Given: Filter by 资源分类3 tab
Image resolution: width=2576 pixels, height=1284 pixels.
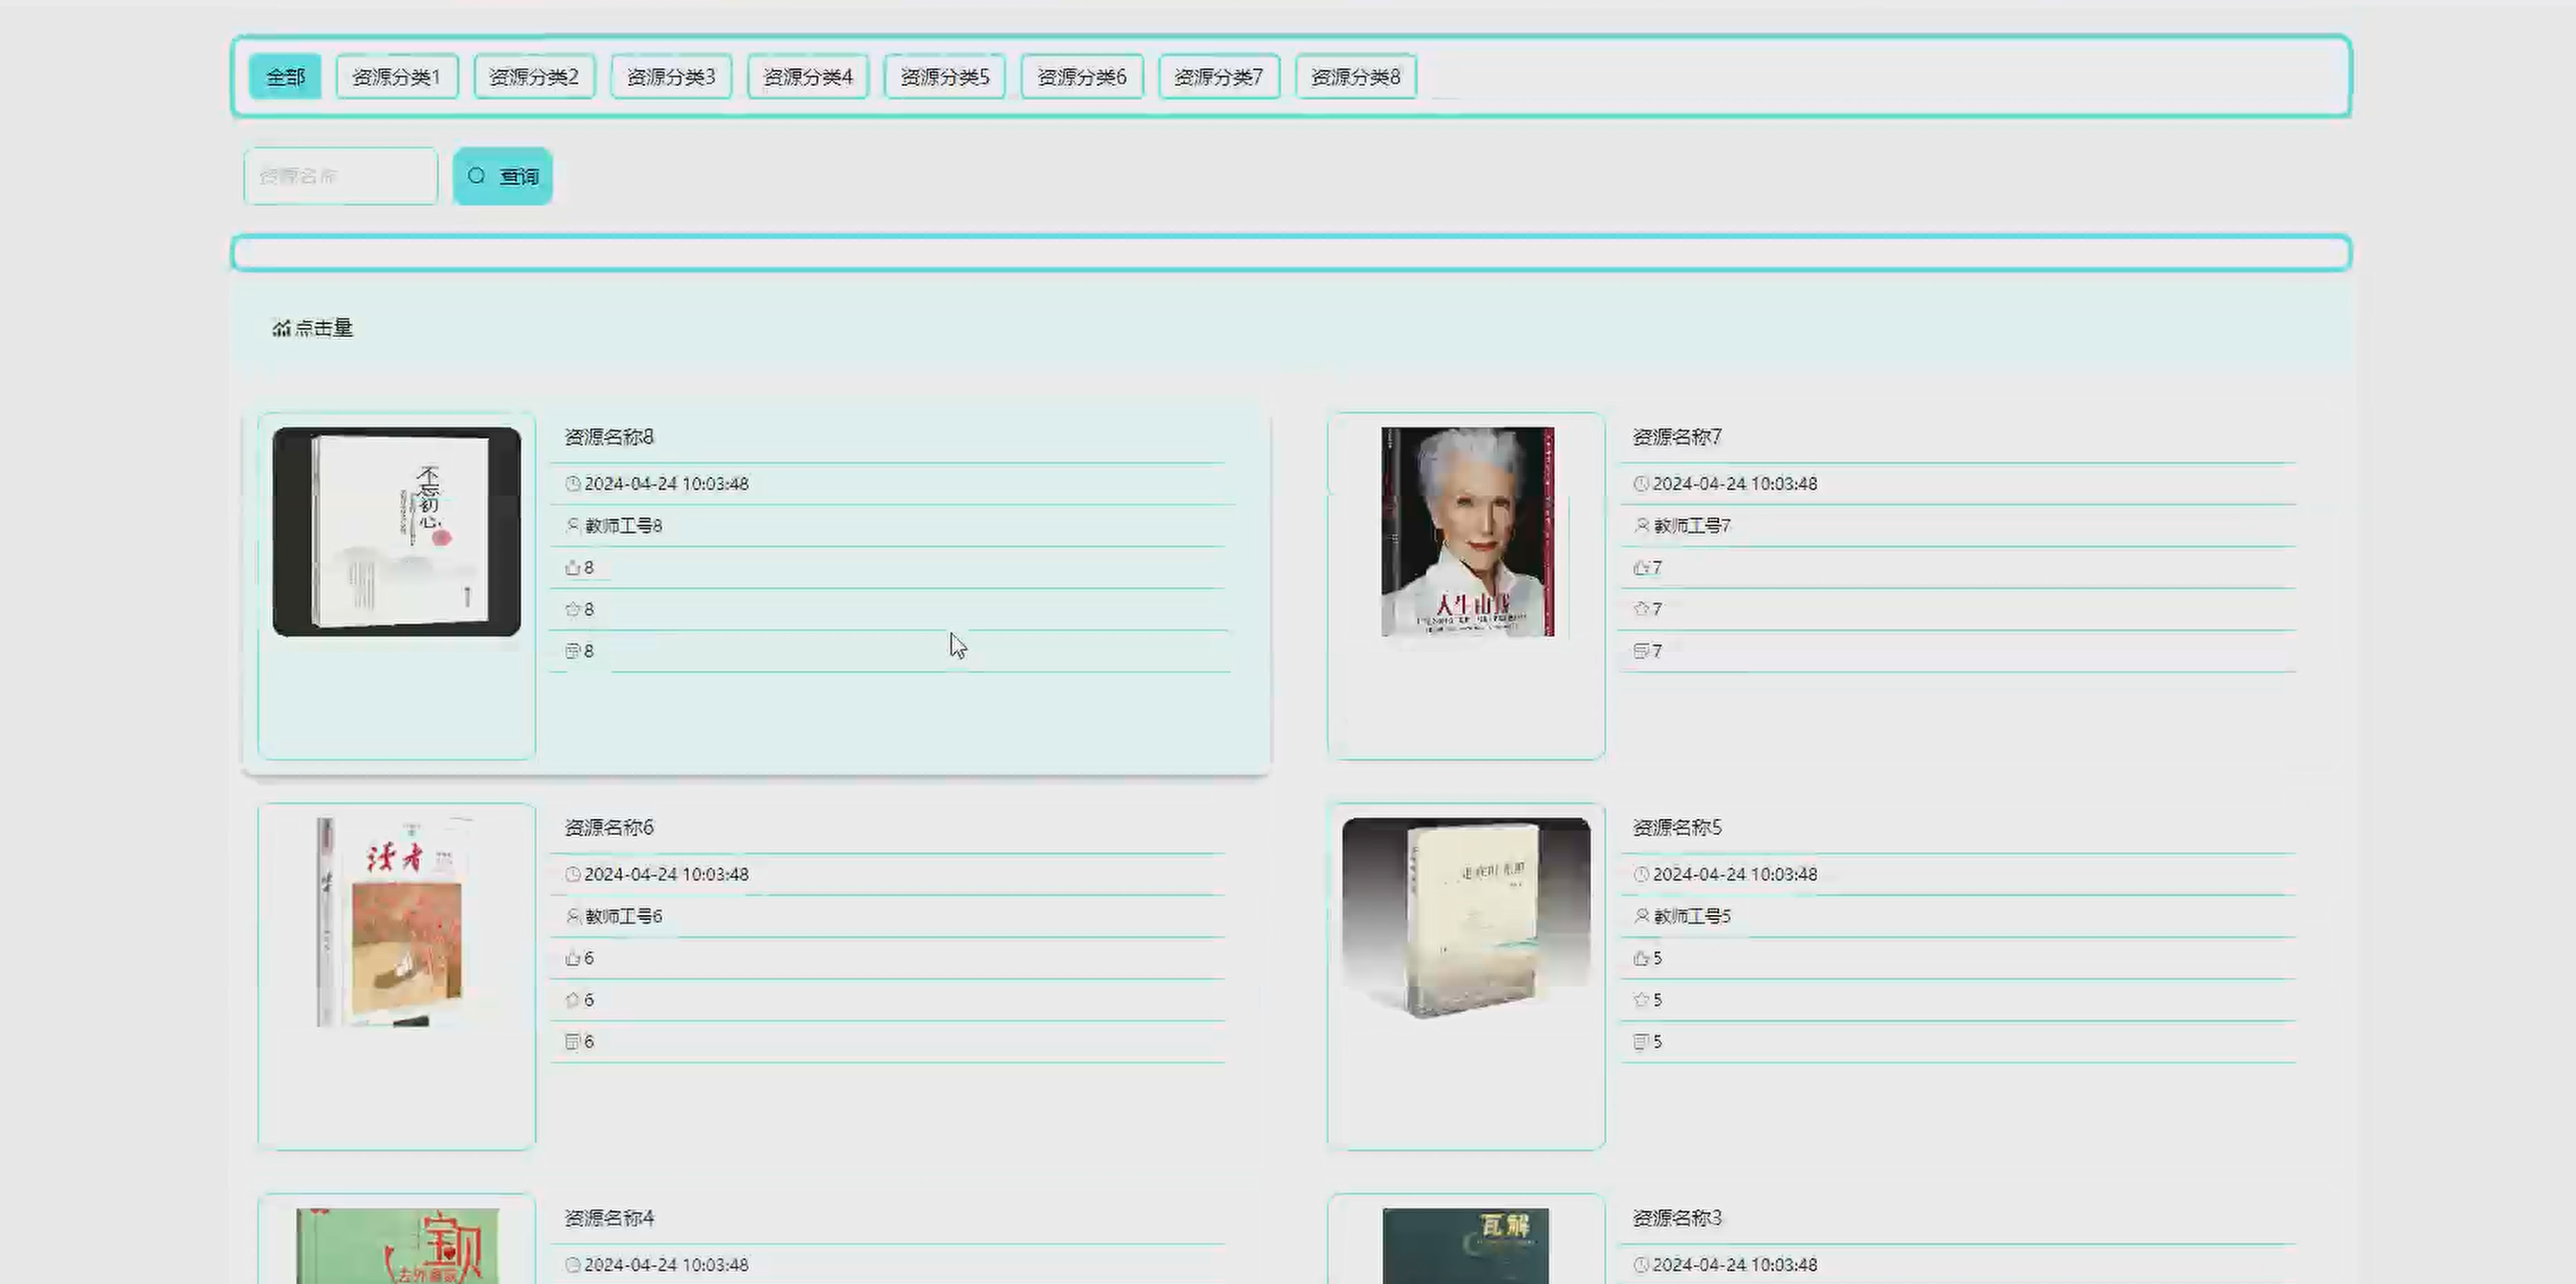Looking at the screenshot, I should pos(671,77).
